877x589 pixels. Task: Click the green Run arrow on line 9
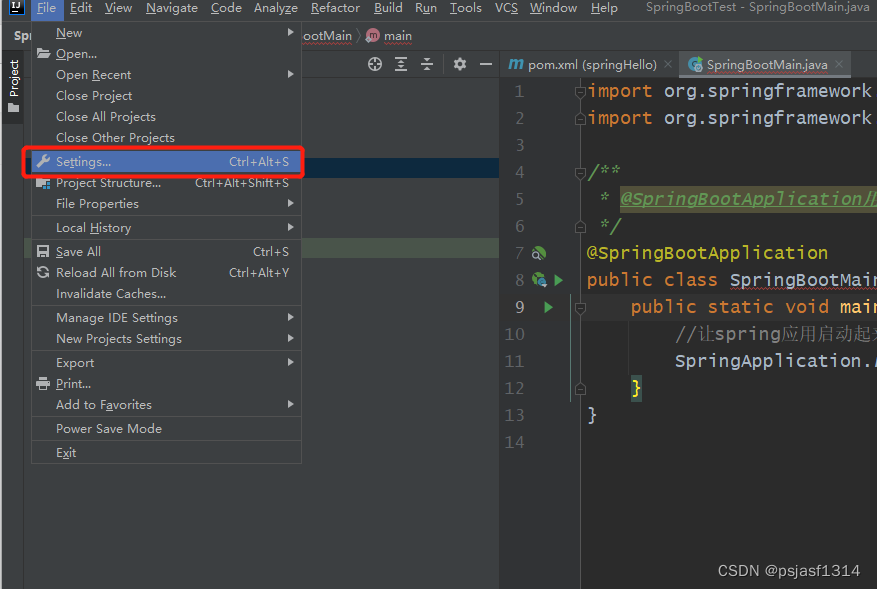click(x=548, y=307)
